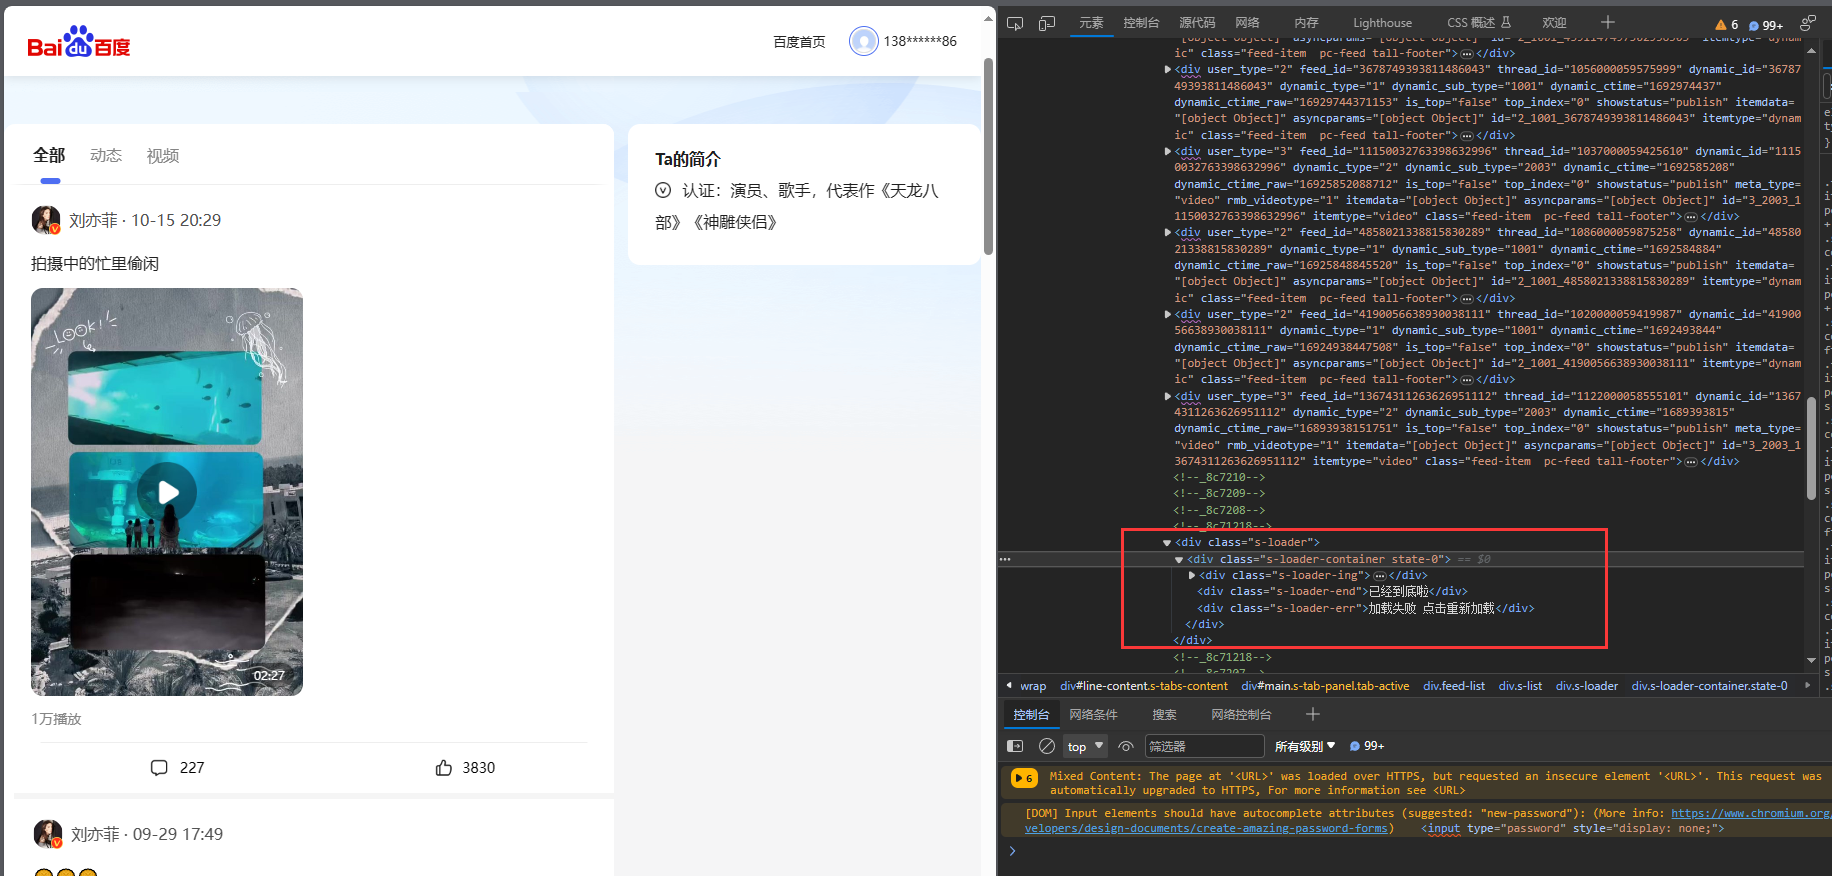The height and width of the screenshot is (876, 1832).
Task: Open the CSS 概述 tab
Action: coord(1479,23)
